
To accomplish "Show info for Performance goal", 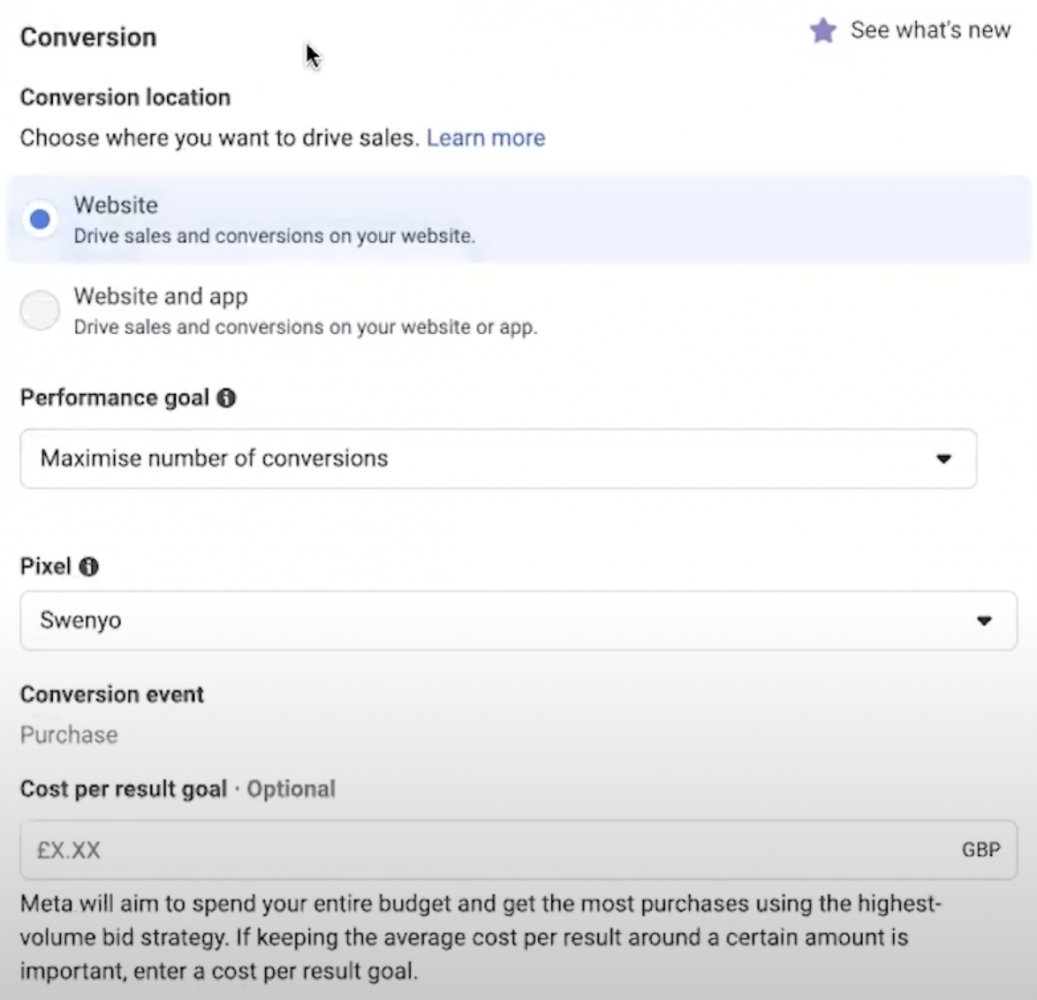I will pos(226,398).
